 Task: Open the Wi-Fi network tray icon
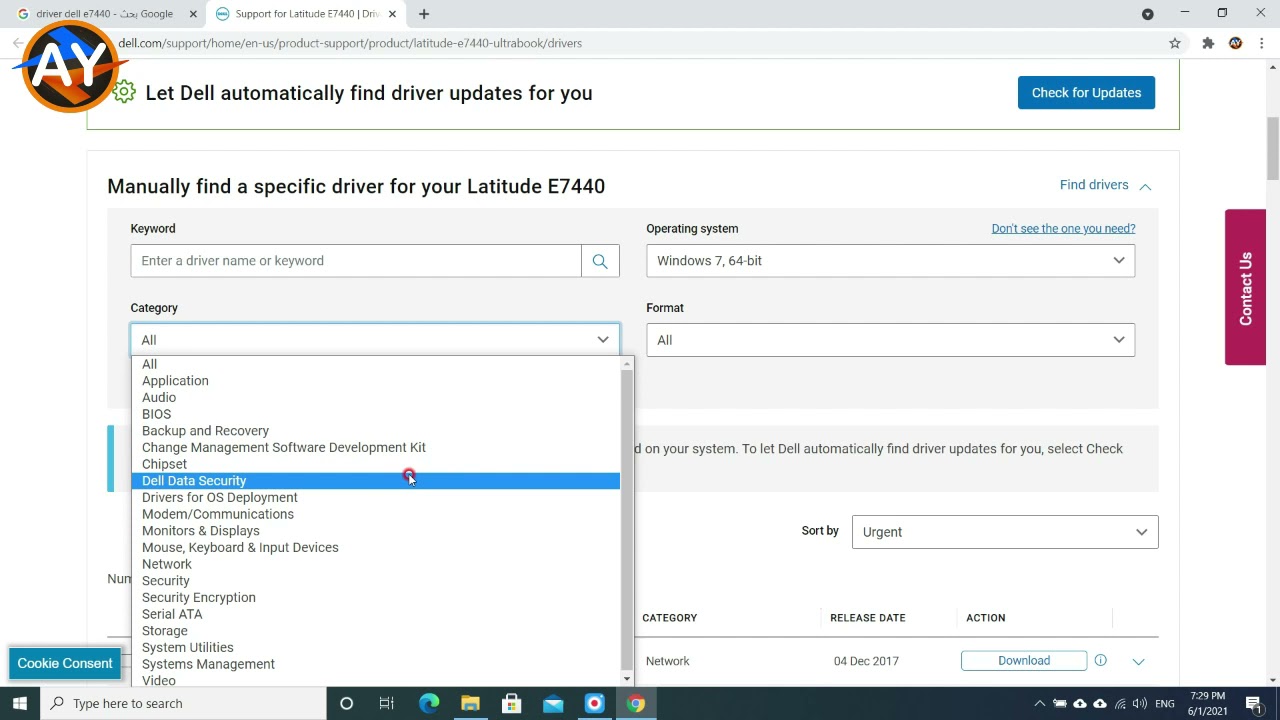(x=1121, y=703)
